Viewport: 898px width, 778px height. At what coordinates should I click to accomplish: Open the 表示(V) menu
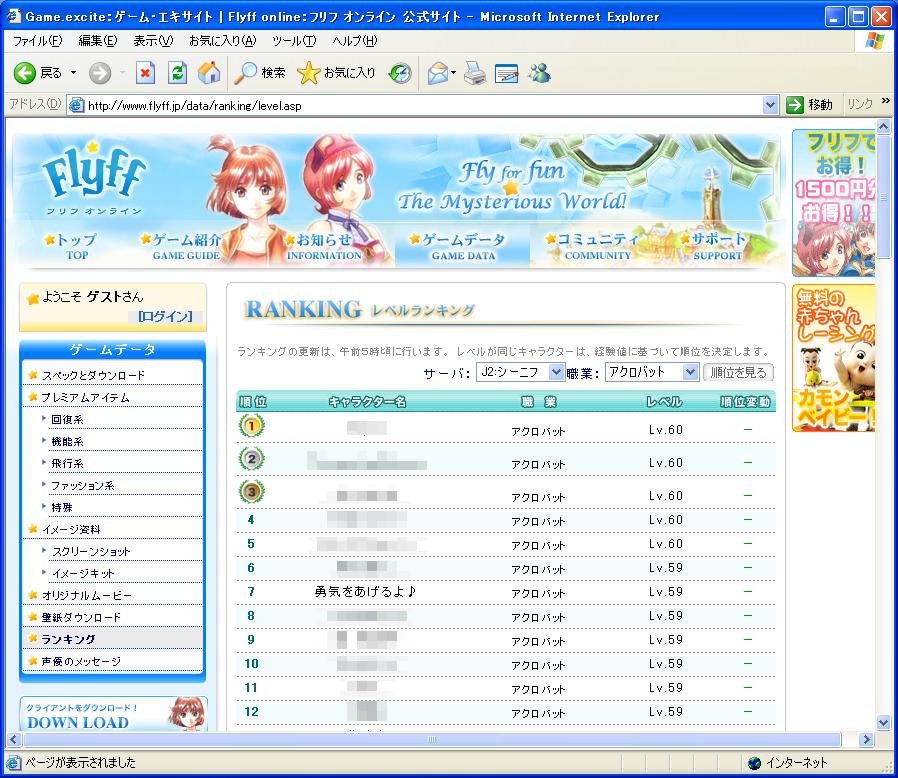point(153,41)
